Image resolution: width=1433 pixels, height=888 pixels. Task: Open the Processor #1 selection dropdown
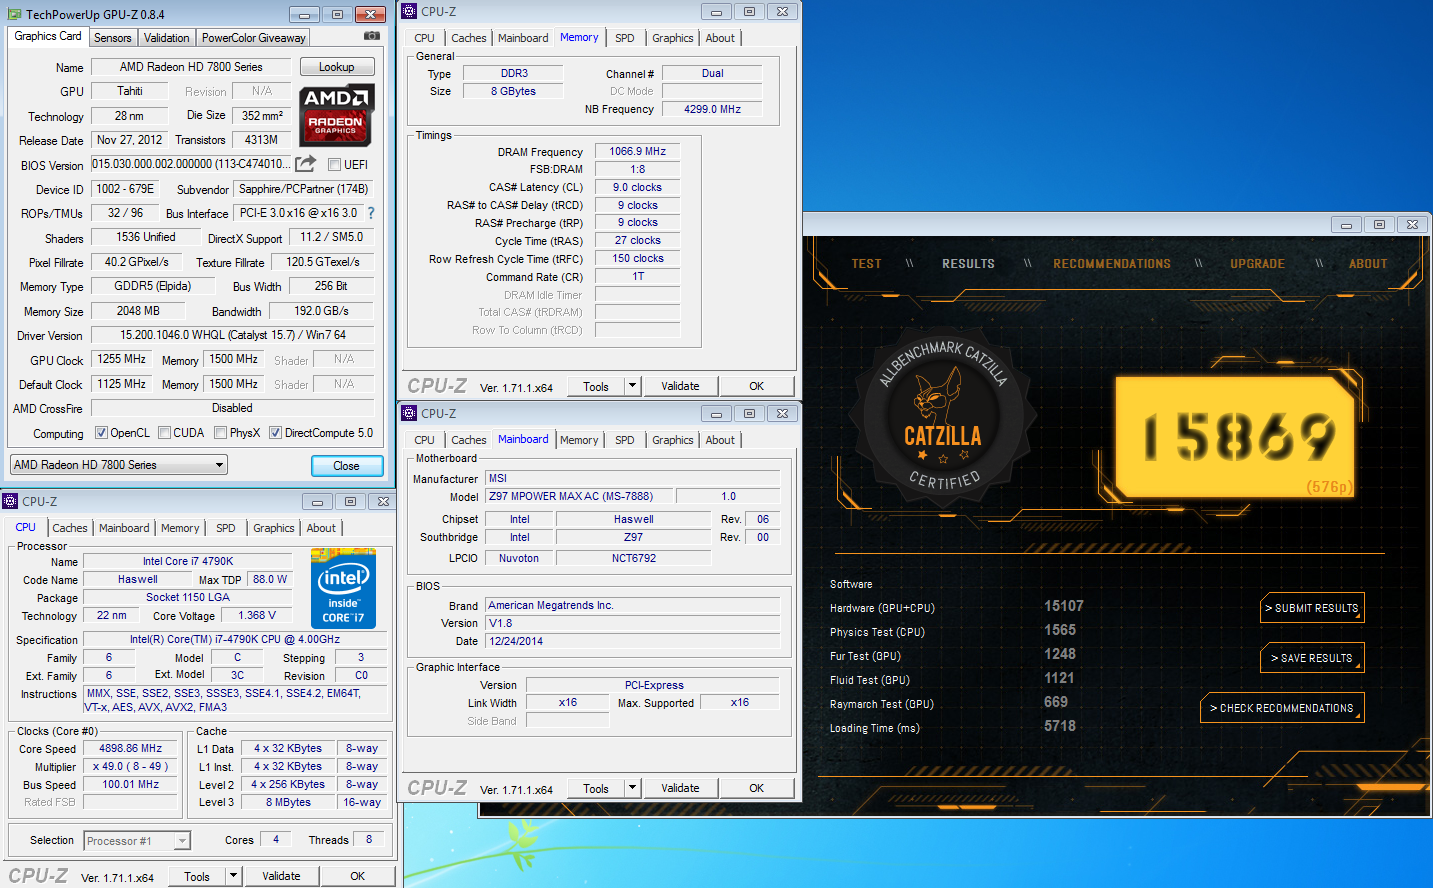[x=137, y=841]
